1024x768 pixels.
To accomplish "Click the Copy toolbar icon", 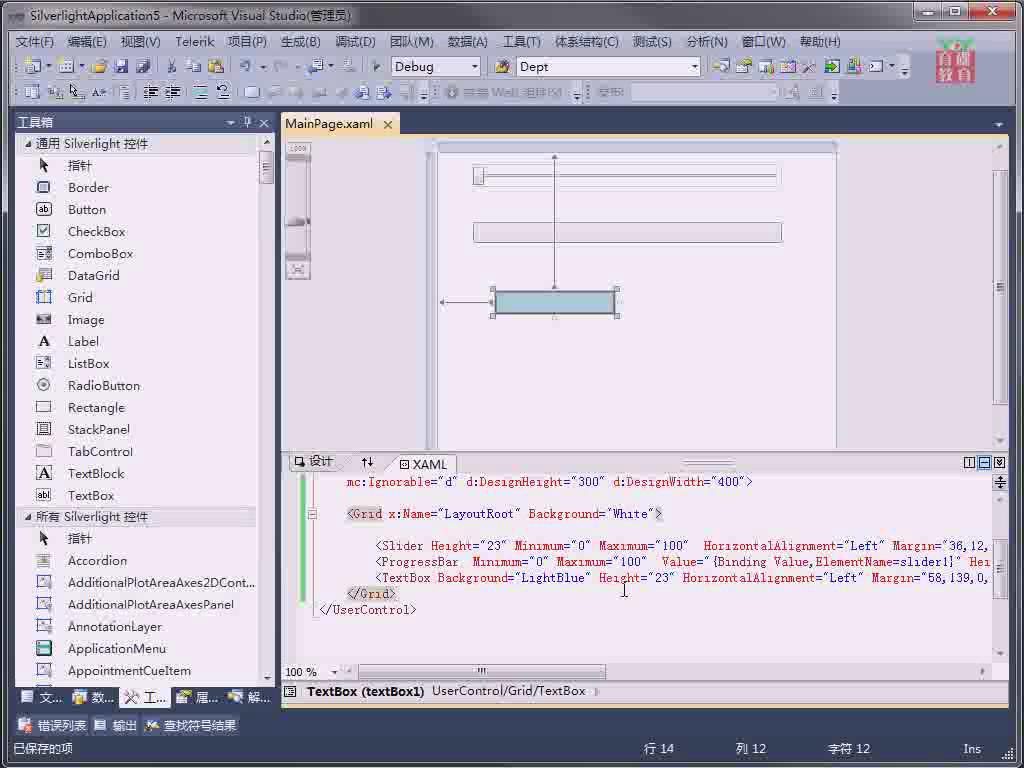I will pos(193,66).
